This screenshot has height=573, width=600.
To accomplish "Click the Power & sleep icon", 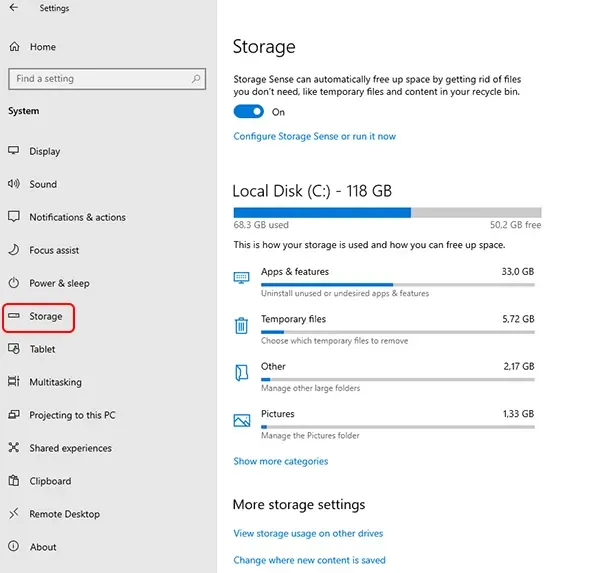I will point(14,283).
